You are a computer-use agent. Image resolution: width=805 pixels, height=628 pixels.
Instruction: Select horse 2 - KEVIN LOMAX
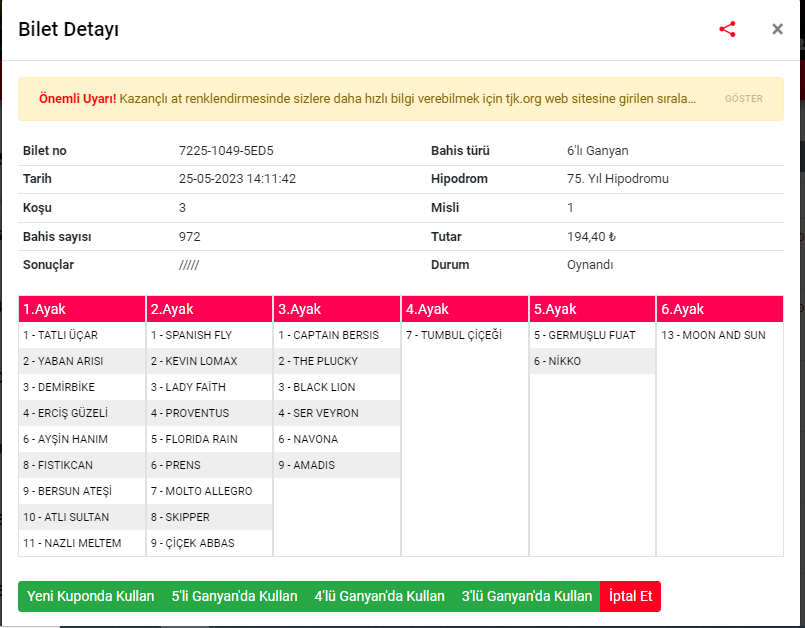tap(209, 361)
